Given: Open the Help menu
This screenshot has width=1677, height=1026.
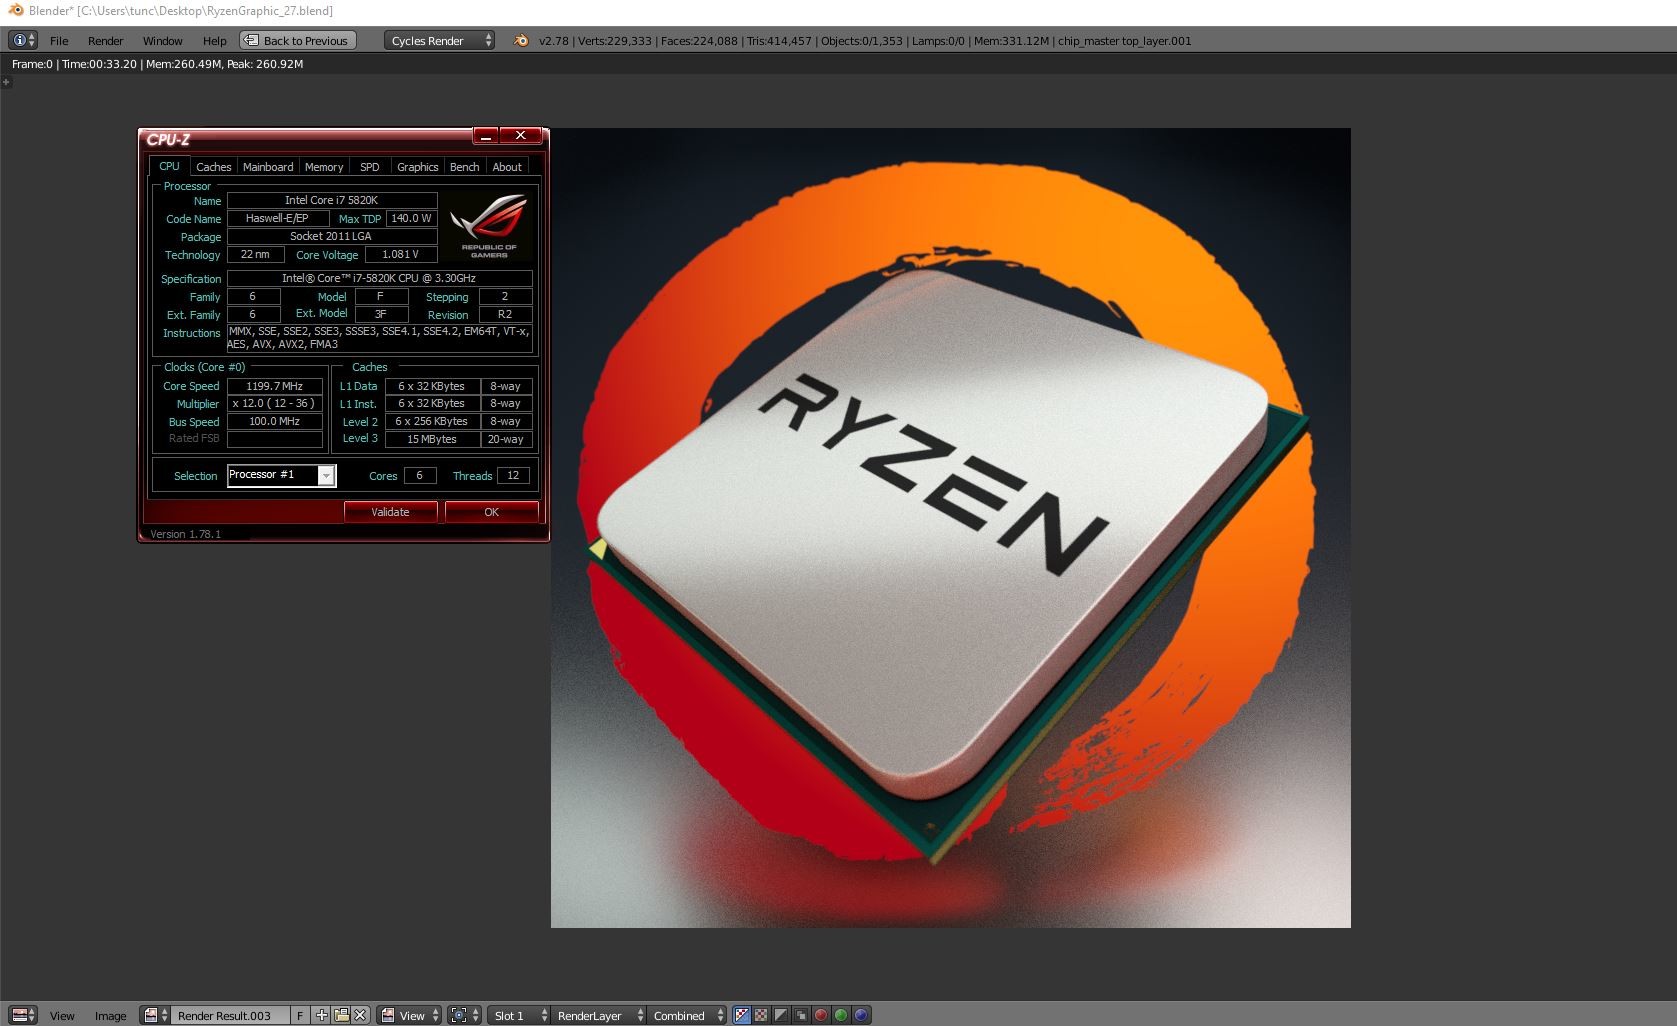Looking at the screenshot, I should pos(214,41).
